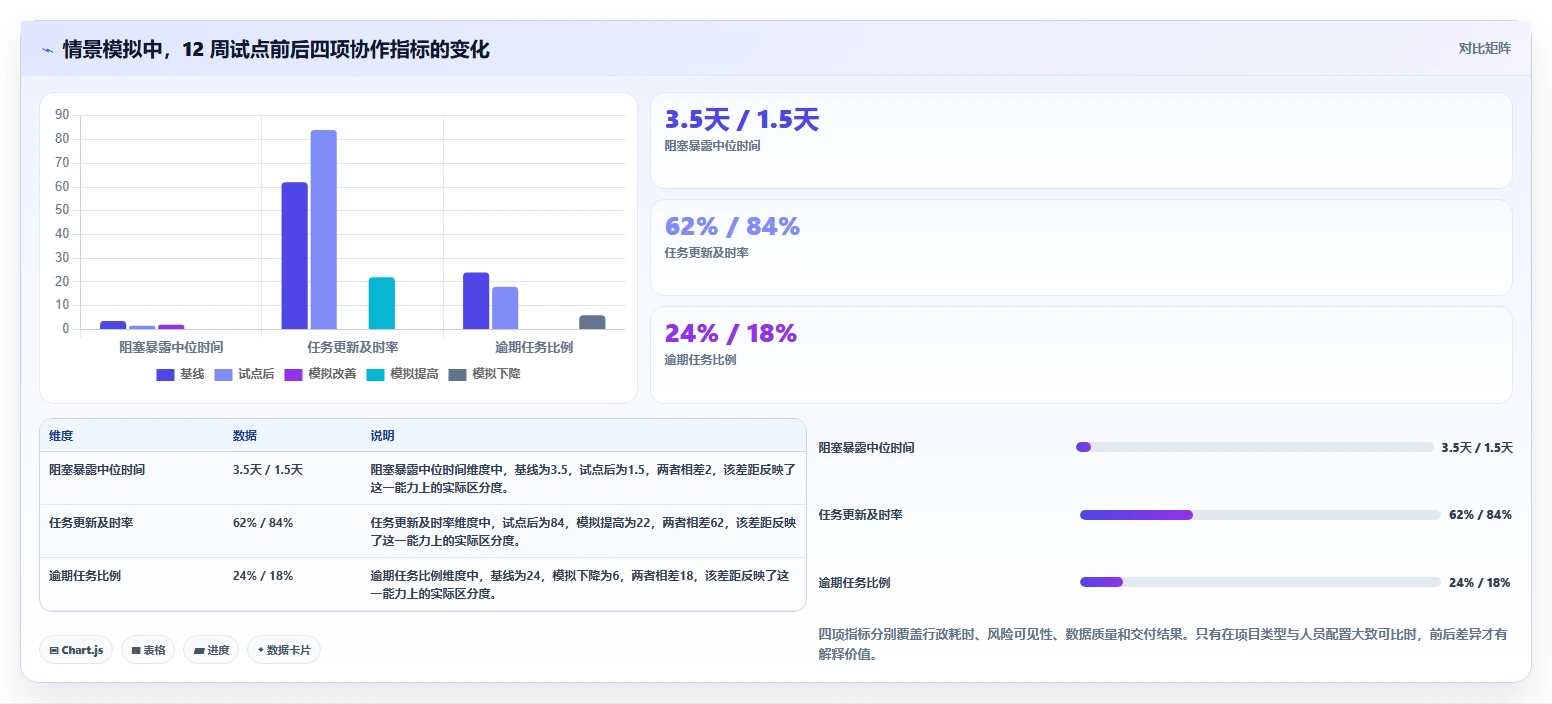Click the 进度 chip
The width and height of the screenshot is (1552, 704).
pyautogui.click(x=211, y=650)
